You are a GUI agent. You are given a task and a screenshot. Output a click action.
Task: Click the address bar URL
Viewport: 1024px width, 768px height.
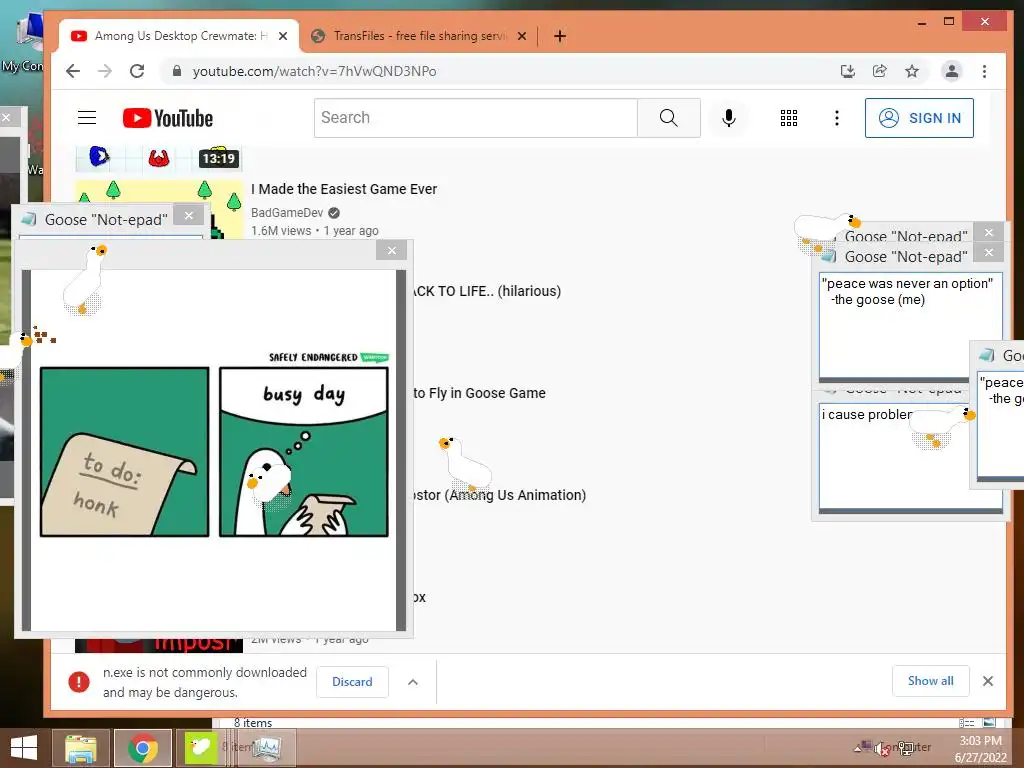[314, 71]
